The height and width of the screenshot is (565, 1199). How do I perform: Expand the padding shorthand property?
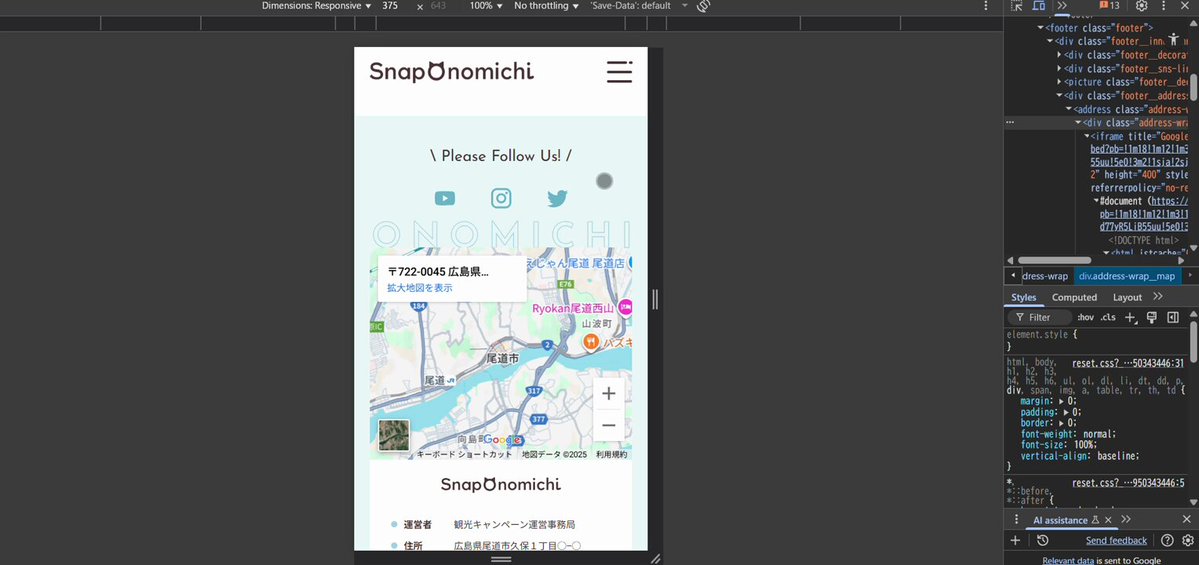pos(1067,412)
